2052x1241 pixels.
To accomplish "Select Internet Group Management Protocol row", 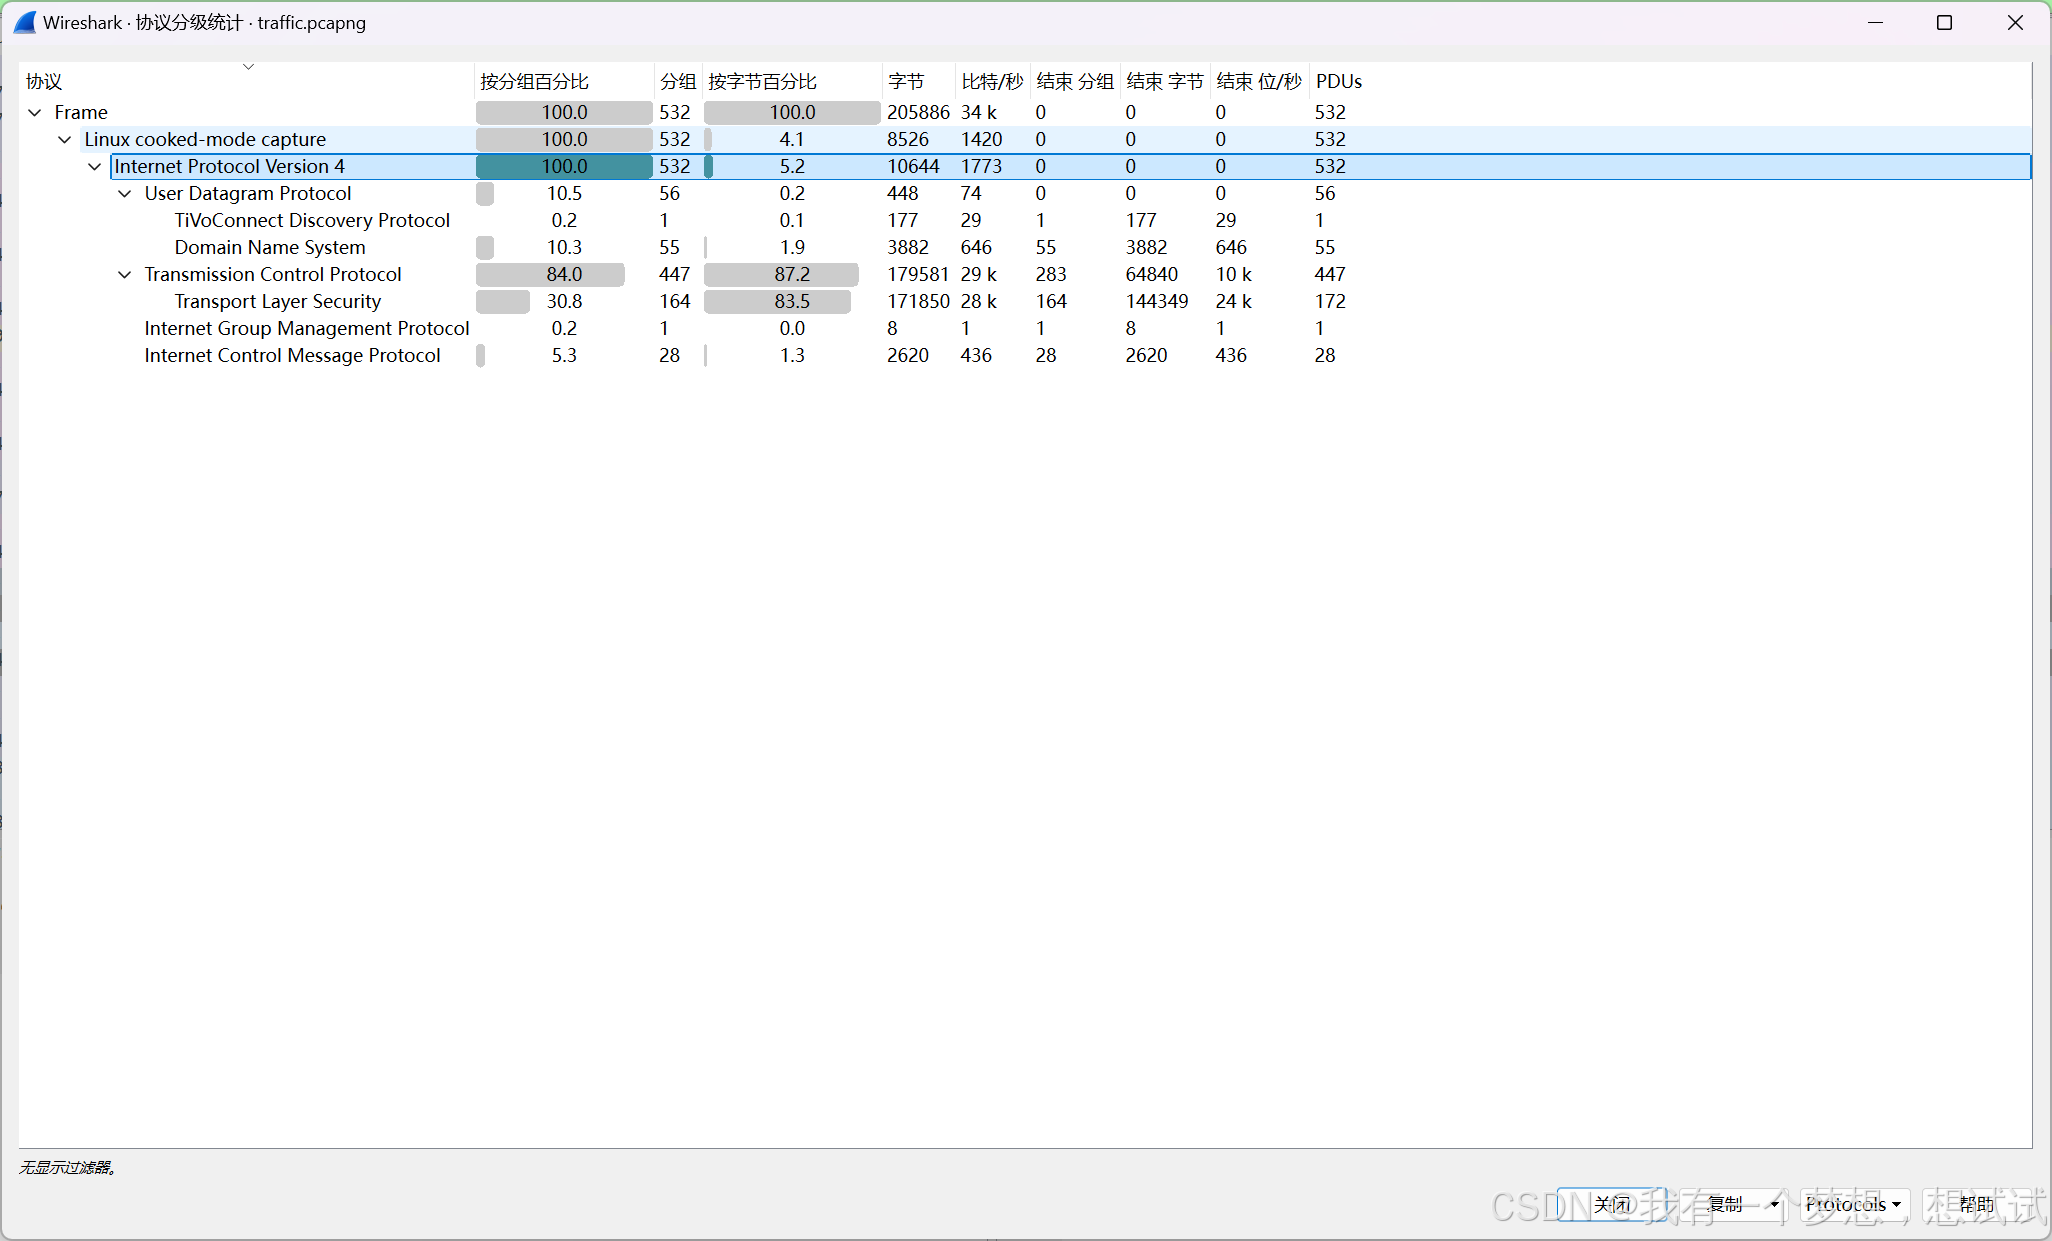I will click(x=306, y=329).
